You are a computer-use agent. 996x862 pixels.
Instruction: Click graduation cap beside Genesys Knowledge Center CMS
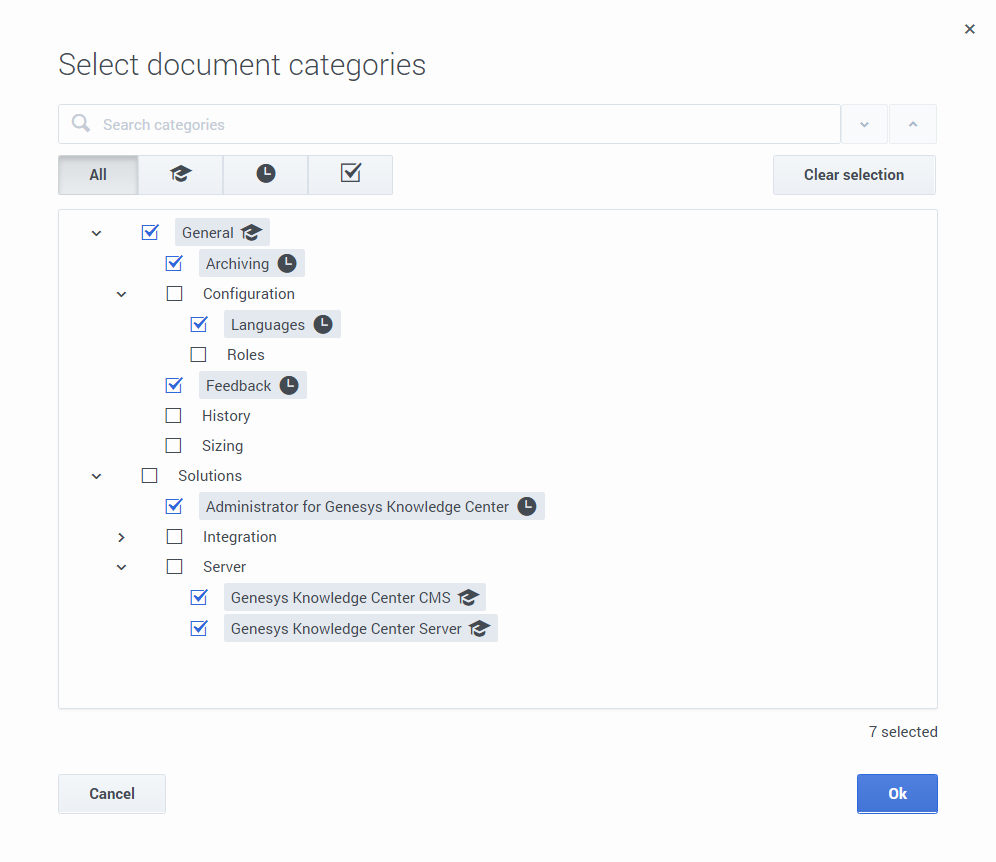coord(468,598)
